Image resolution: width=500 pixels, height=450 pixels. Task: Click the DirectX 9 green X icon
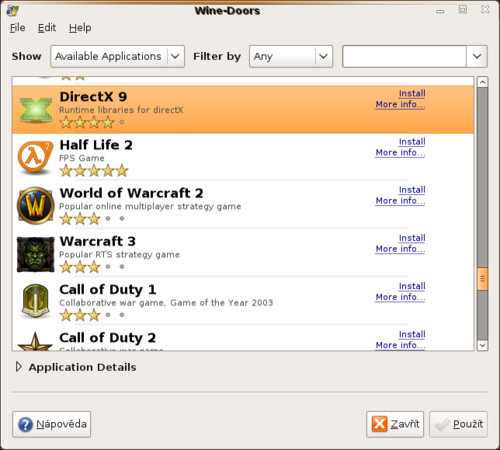[x=36, y=110]
